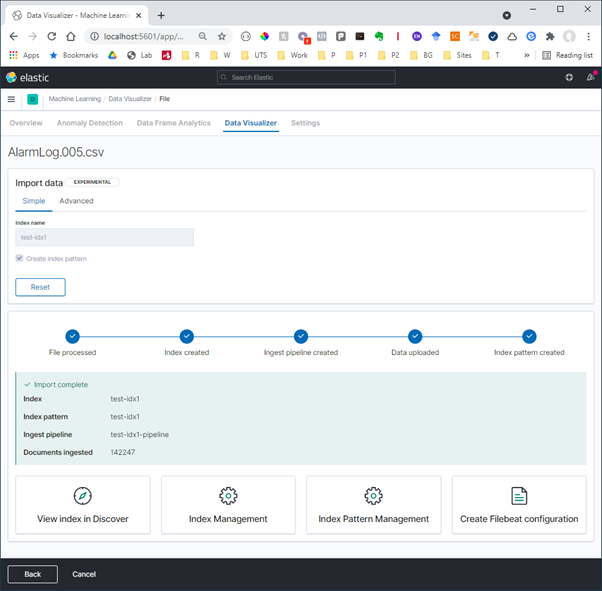Open the Anomaly Detection tab
This screenshot has height=591, width=602.
pos(89,123)
